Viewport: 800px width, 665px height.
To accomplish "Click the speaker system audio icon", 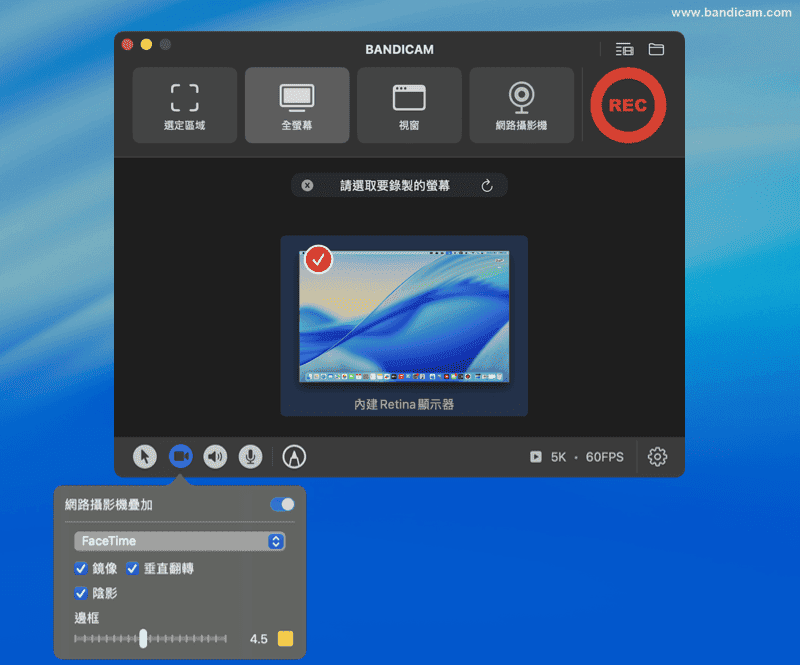I will [x=215, y=457].
